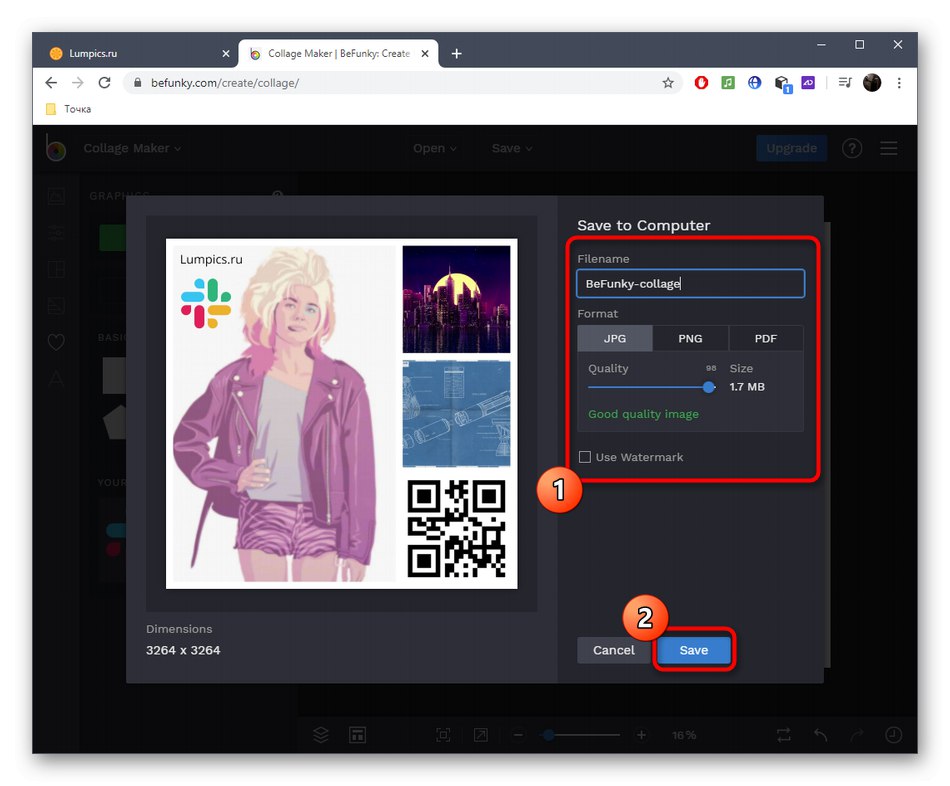Zoom out with the minus button

coord(518,735)
